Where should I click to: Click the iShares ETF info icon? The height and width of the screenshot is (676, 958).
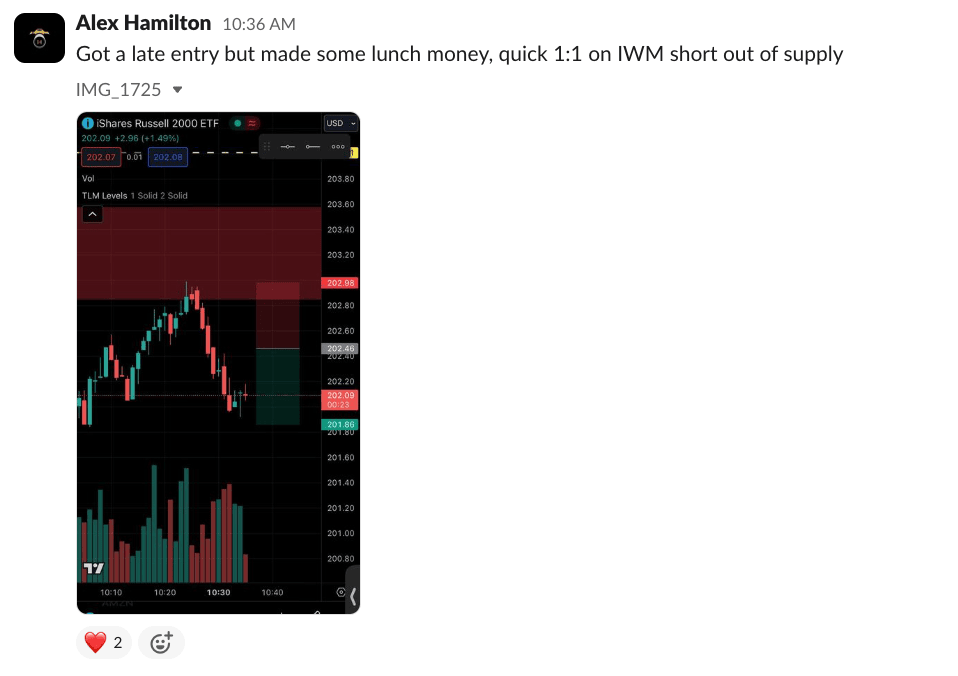pos(86,124)
